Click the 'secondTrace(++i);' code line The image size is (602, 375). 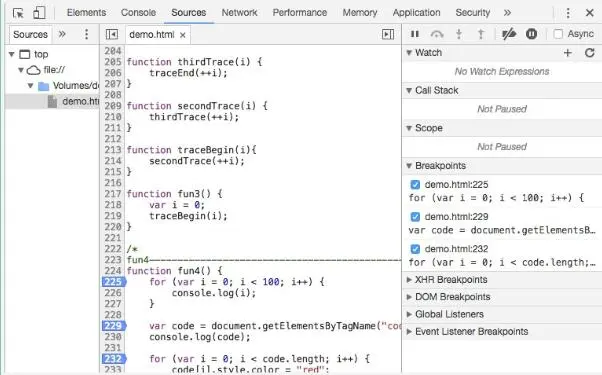pos(197,161)
